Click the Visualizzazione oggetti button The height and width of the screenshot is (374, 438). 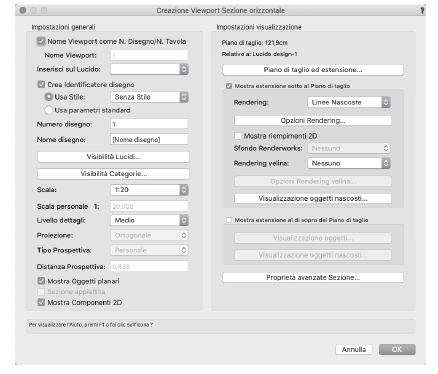point(313,238)
